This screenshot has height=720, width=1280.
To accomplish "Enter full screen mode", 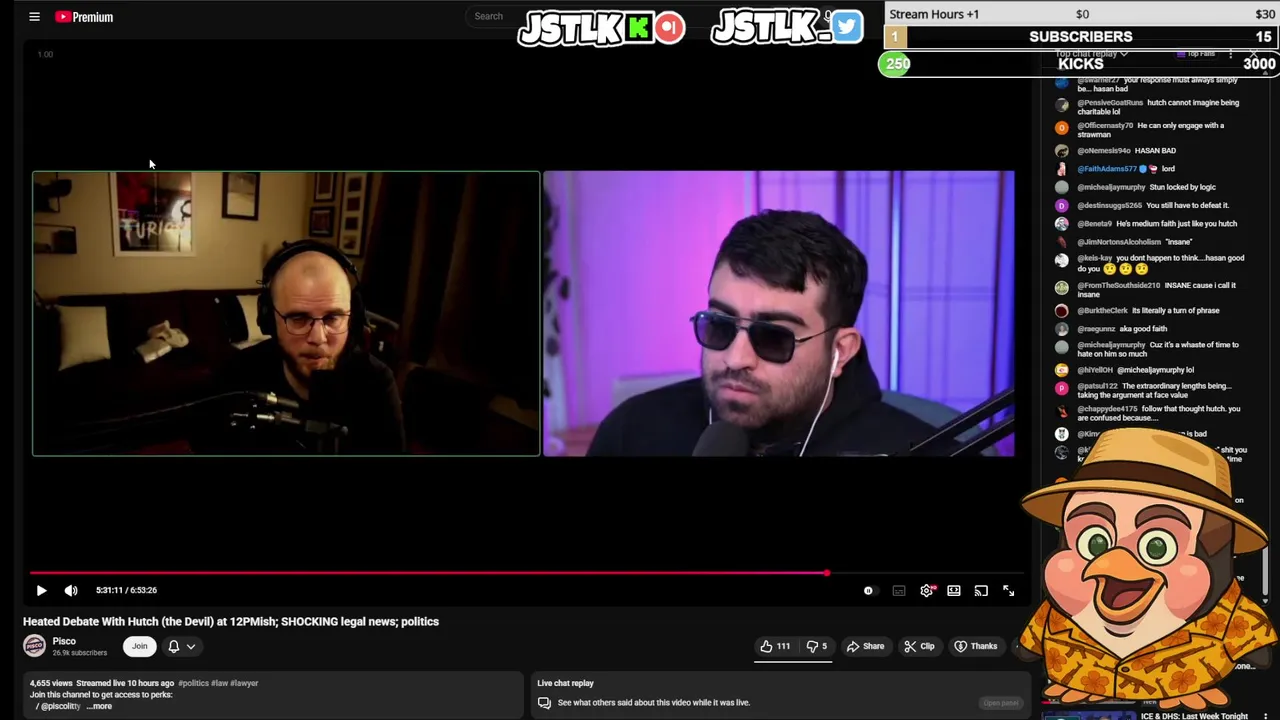I will click(1008, 591).
